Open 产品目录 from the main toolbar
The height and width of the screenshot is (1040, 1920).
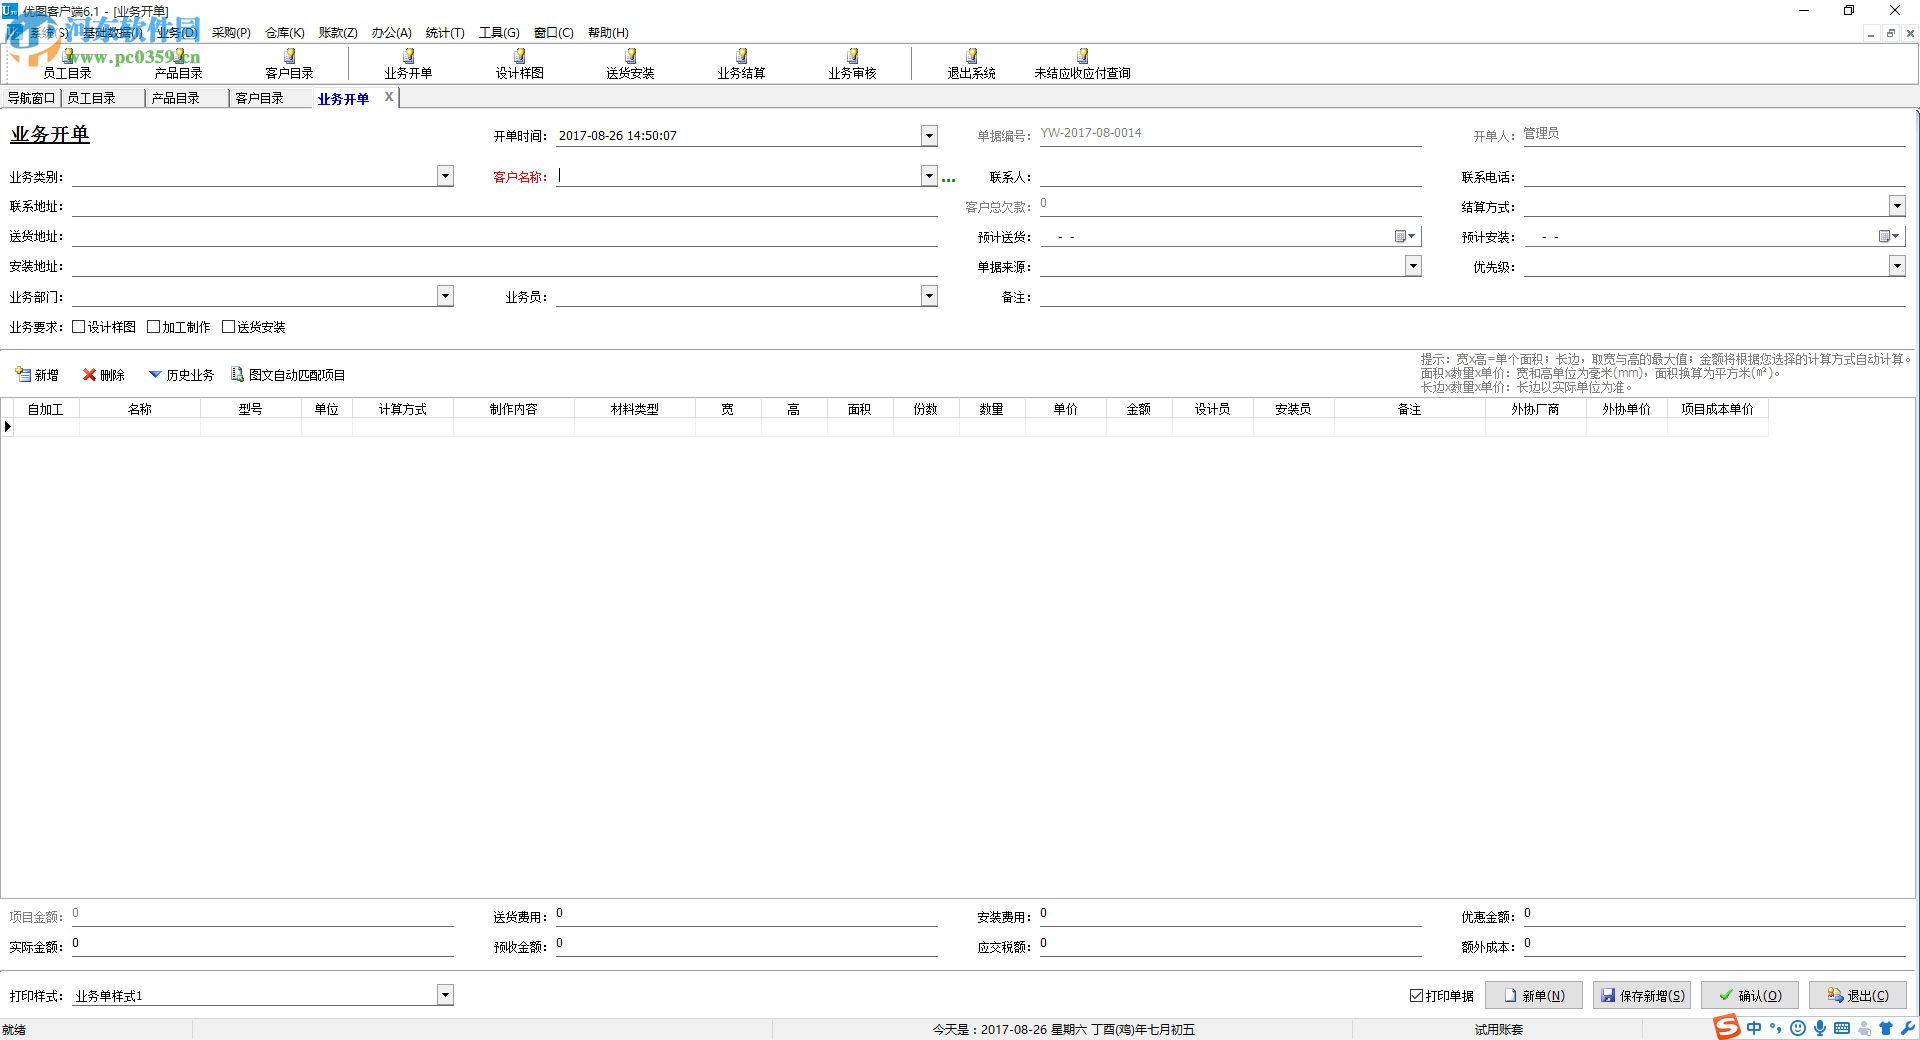[x=178, y=64]
